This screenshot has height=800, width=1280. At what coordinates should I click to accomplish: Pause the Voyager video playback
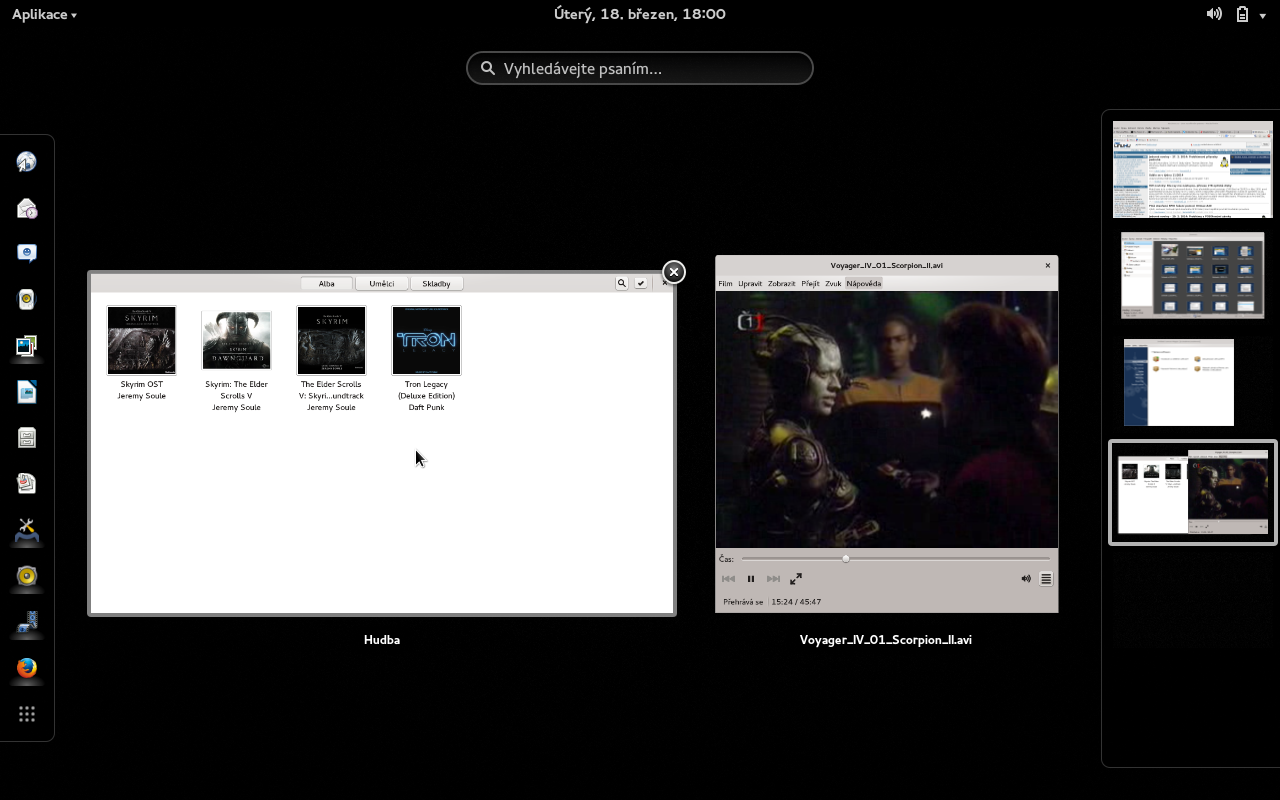click(751, 579)
